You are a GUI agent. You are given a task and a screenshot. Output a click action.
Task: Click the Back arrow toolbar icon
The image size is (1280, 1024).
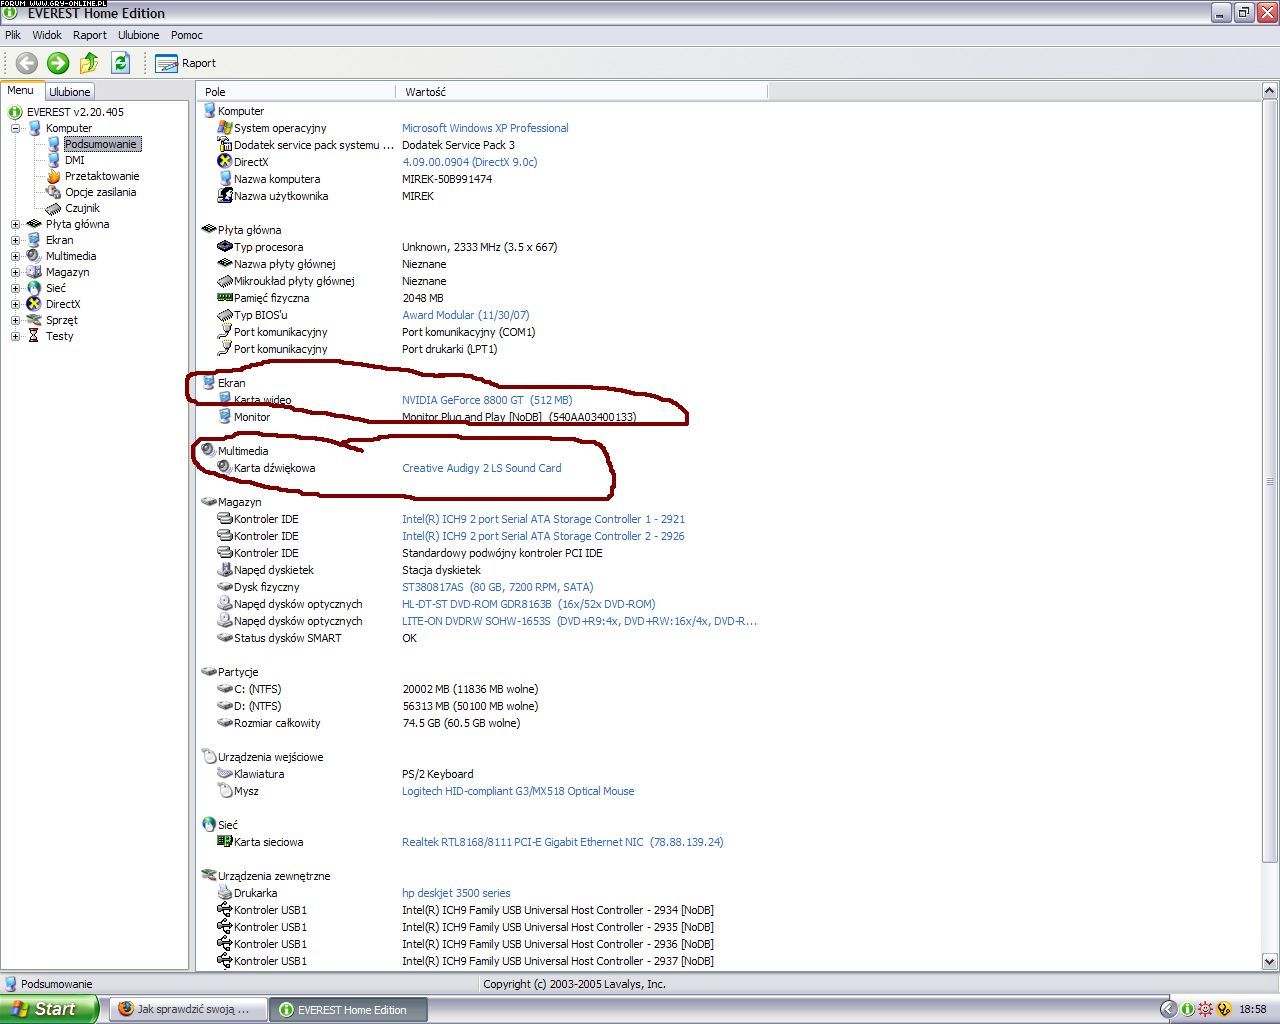coord(27,63)
